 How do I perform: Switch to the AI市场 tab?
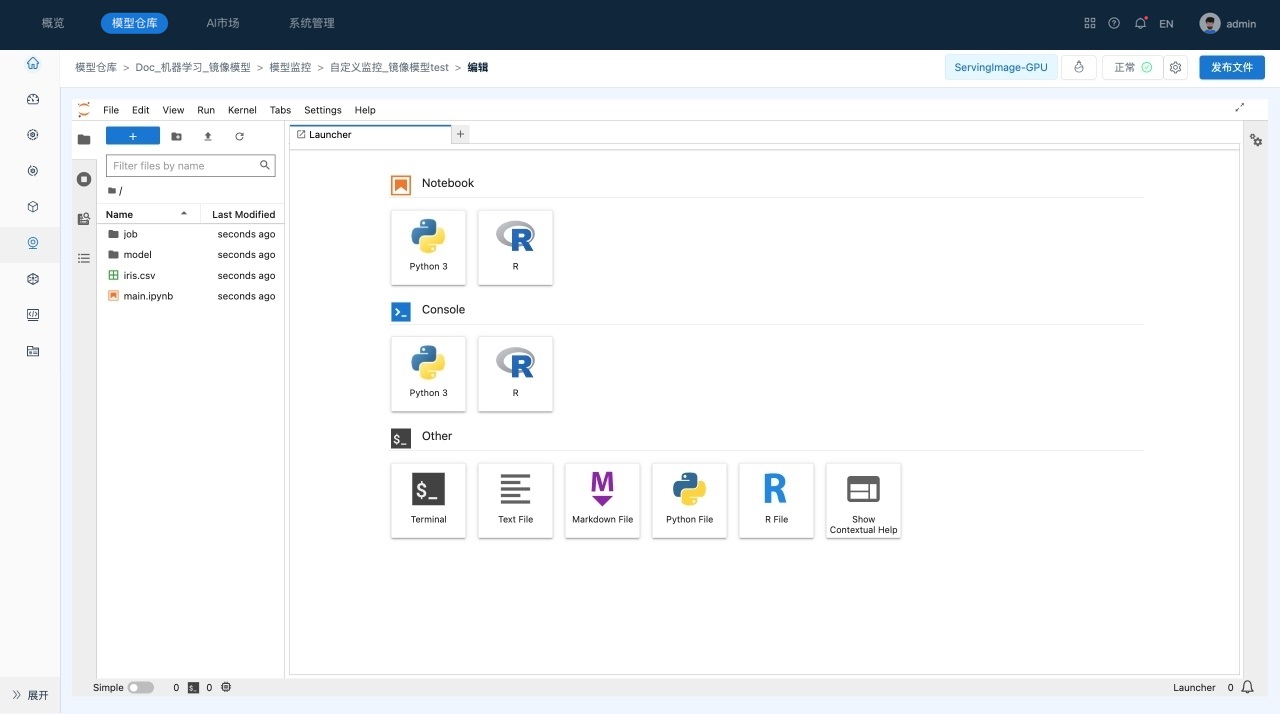222,23
